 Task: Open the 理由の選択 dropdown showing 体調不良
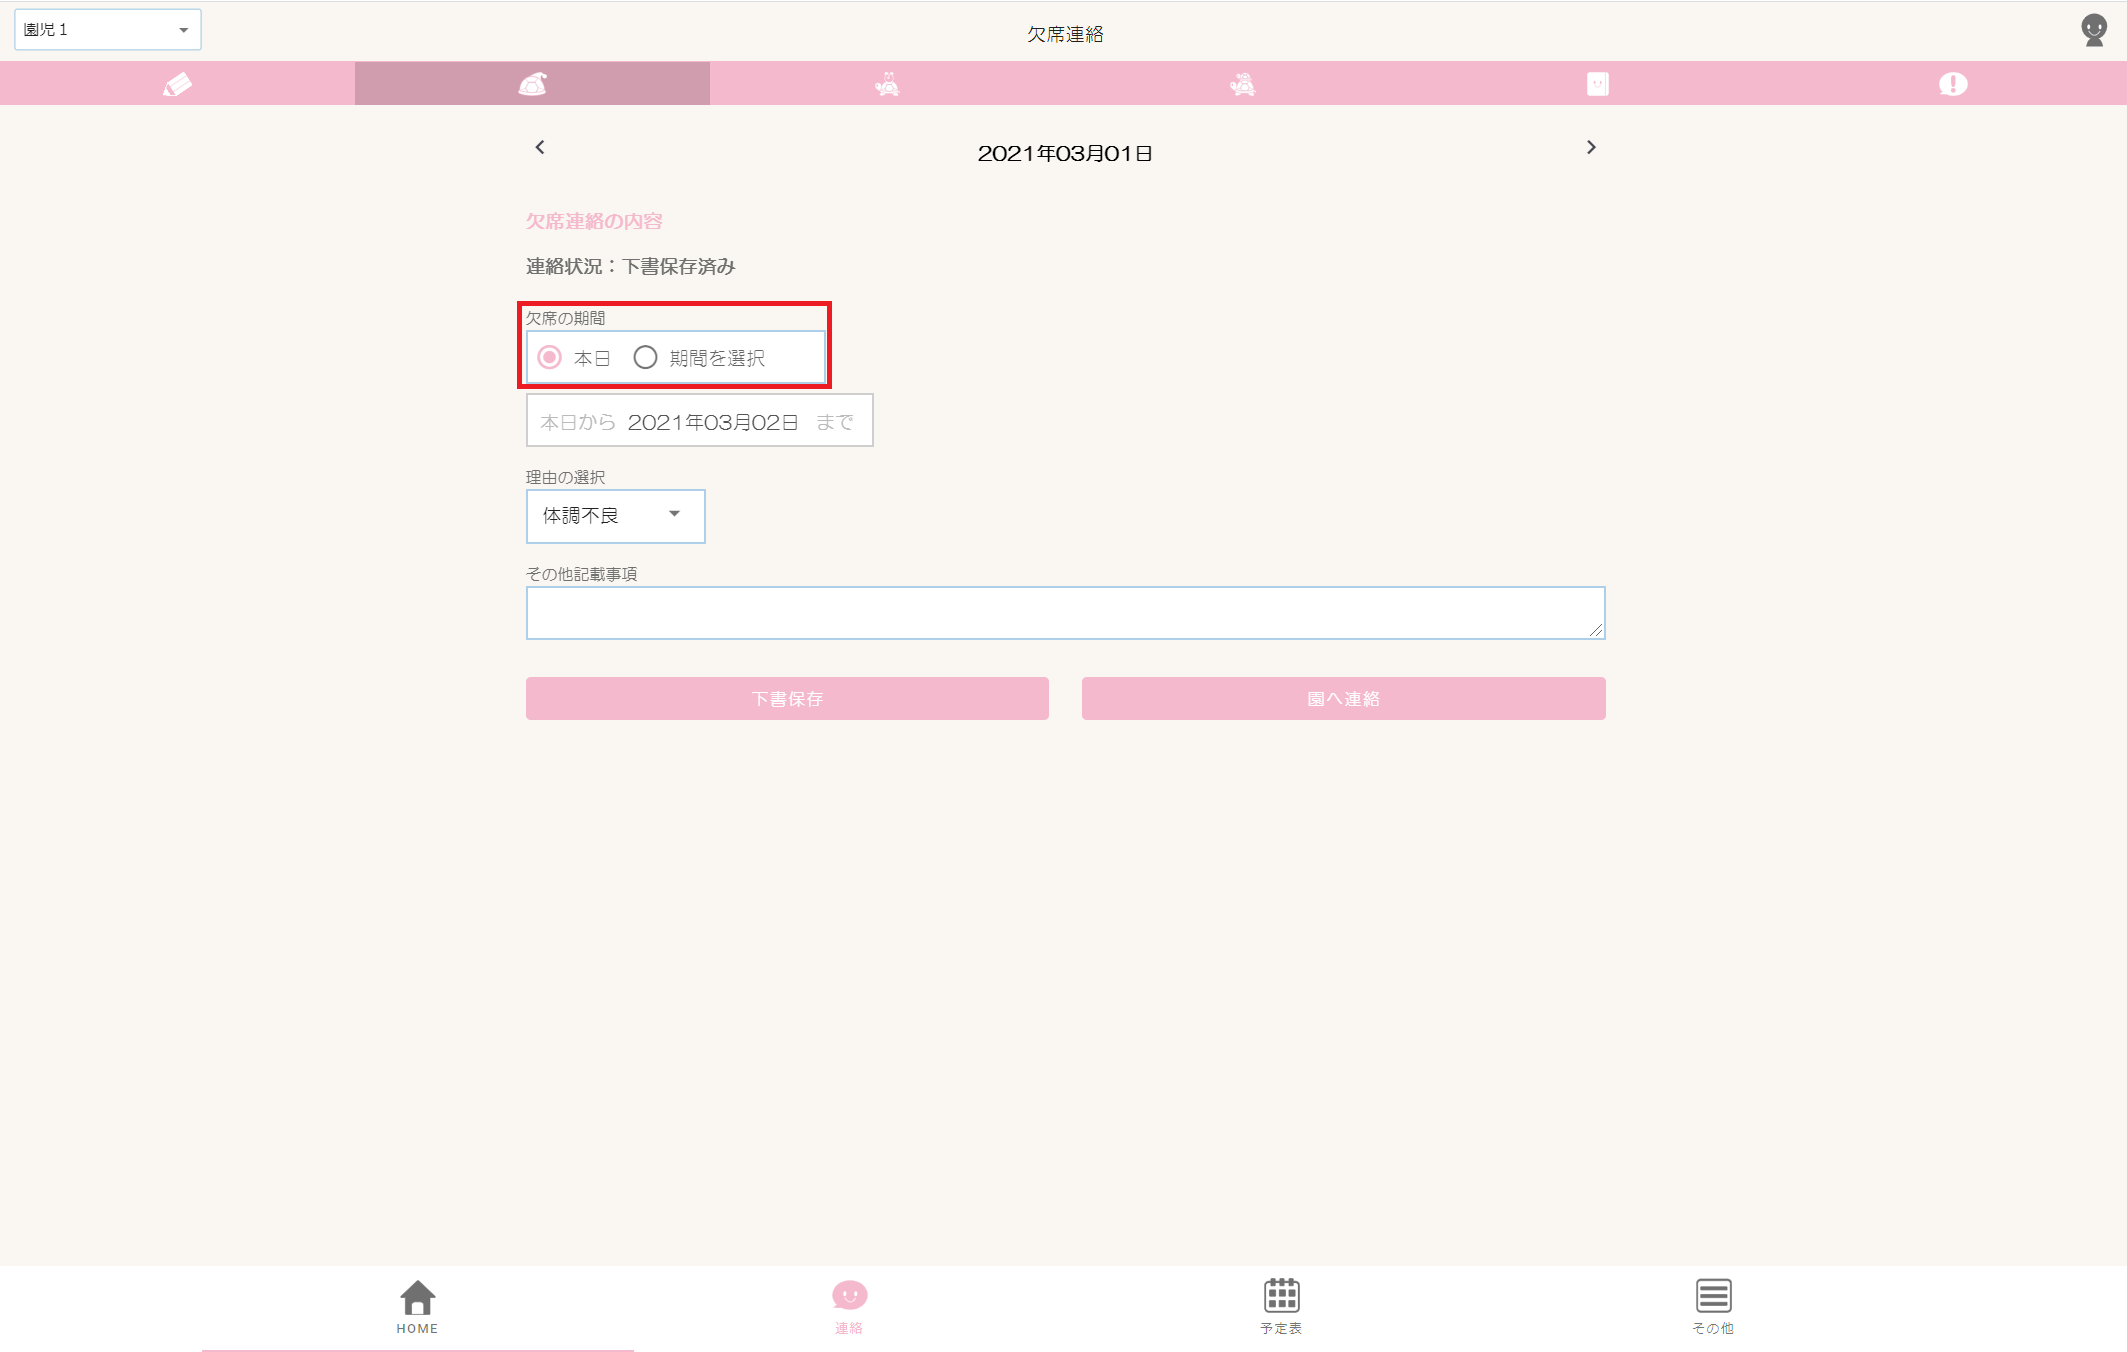pyautogui.click(x=616, y=516)
